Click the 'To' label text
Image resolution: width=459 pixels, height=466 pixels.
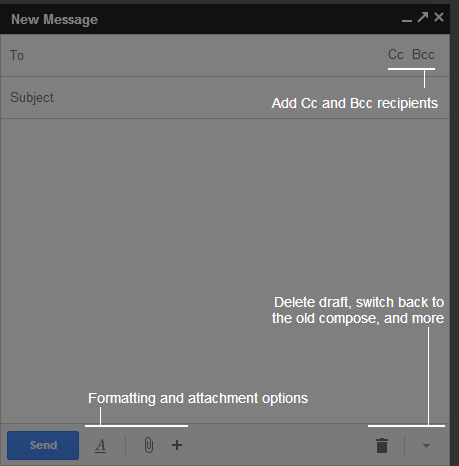[x=17, y=55]
